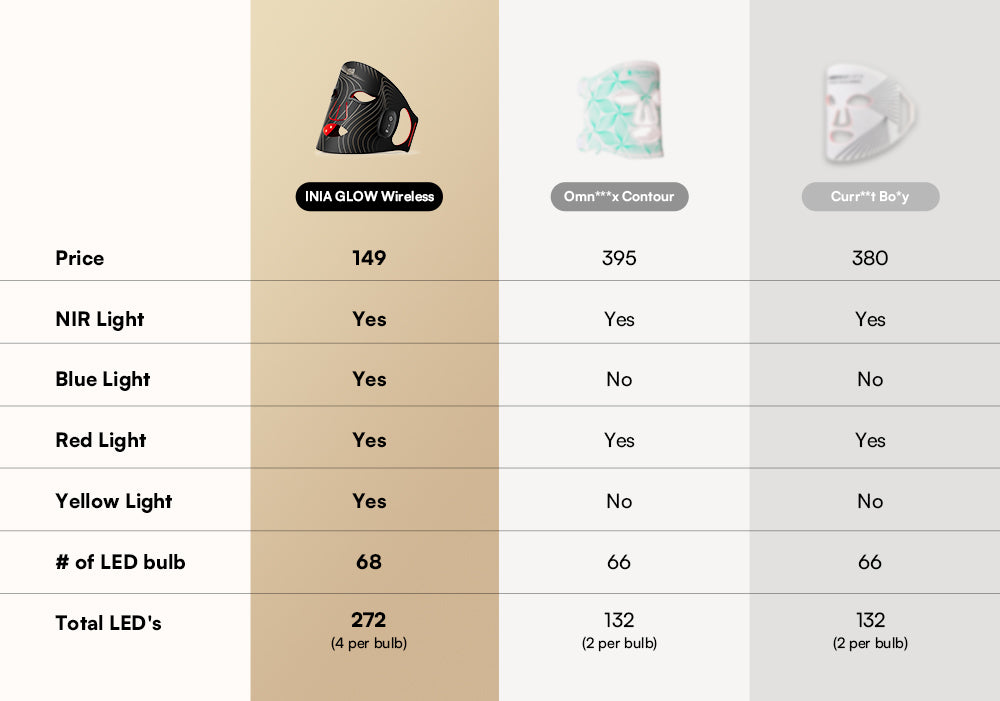Click the teal Omn***x Contour mask image
The height and width of the screenshot is (701, 1000).
click(620, 110)
